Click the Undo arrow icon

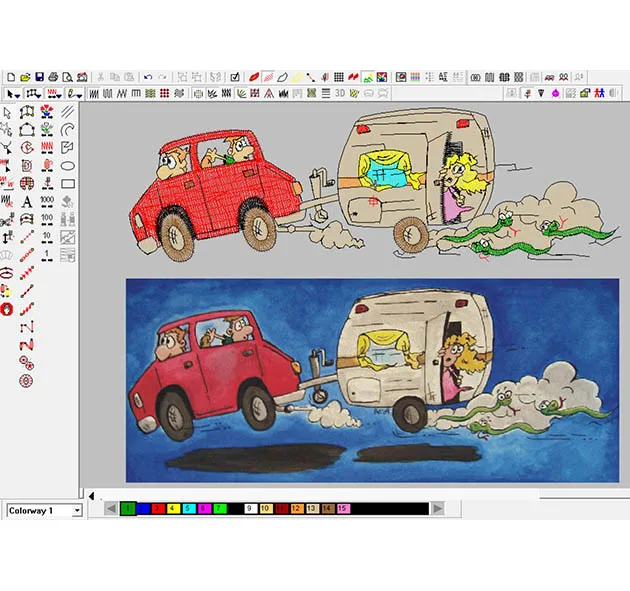tap(148, 77)
